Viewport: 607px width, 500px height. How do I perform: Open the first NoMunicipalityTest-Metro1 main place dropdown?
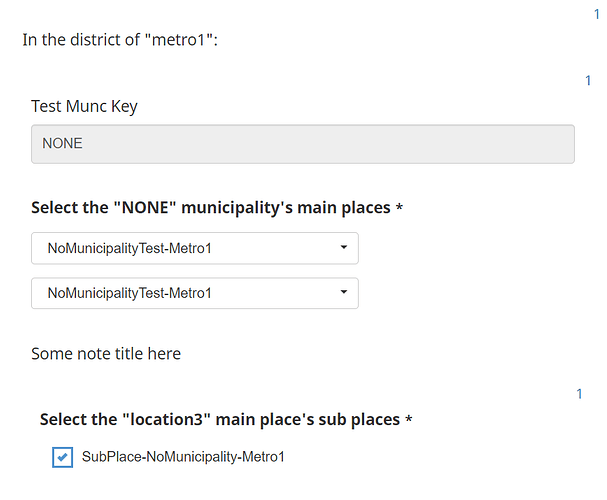pyautogui.click(x=194, y=248)
